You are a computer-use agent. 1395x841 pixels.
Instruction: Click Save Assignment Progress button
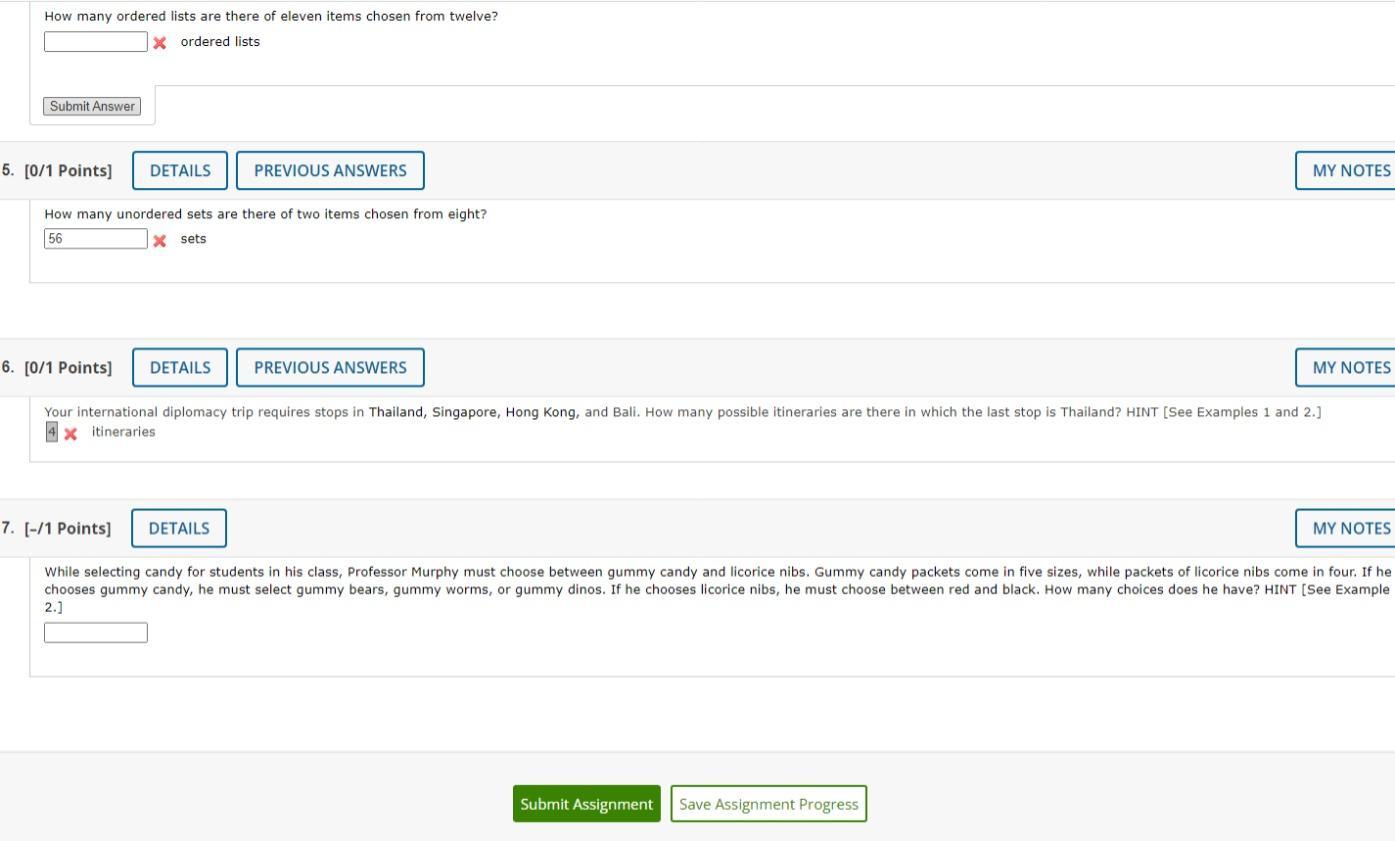coord(769,804)
